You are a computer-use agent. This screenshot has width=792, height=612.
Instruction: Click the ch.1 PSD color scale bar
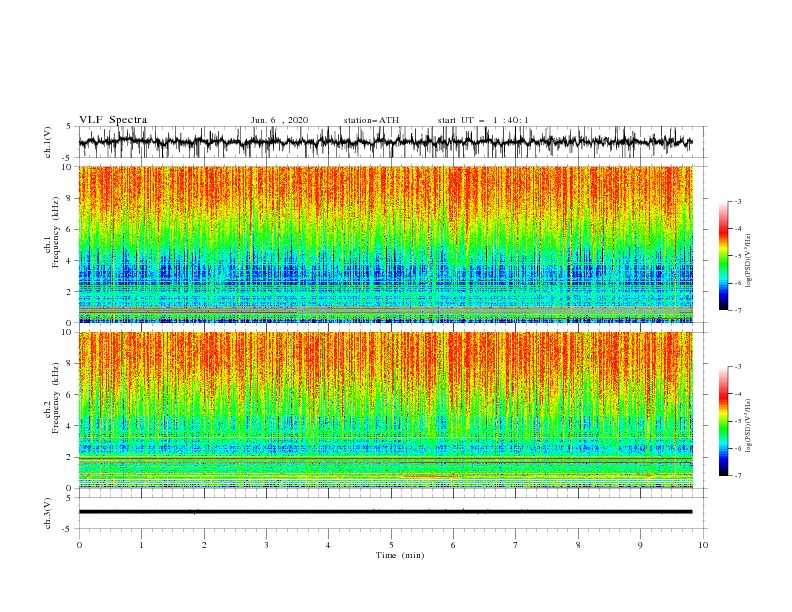pyautogui.click(x=723, y=256)
